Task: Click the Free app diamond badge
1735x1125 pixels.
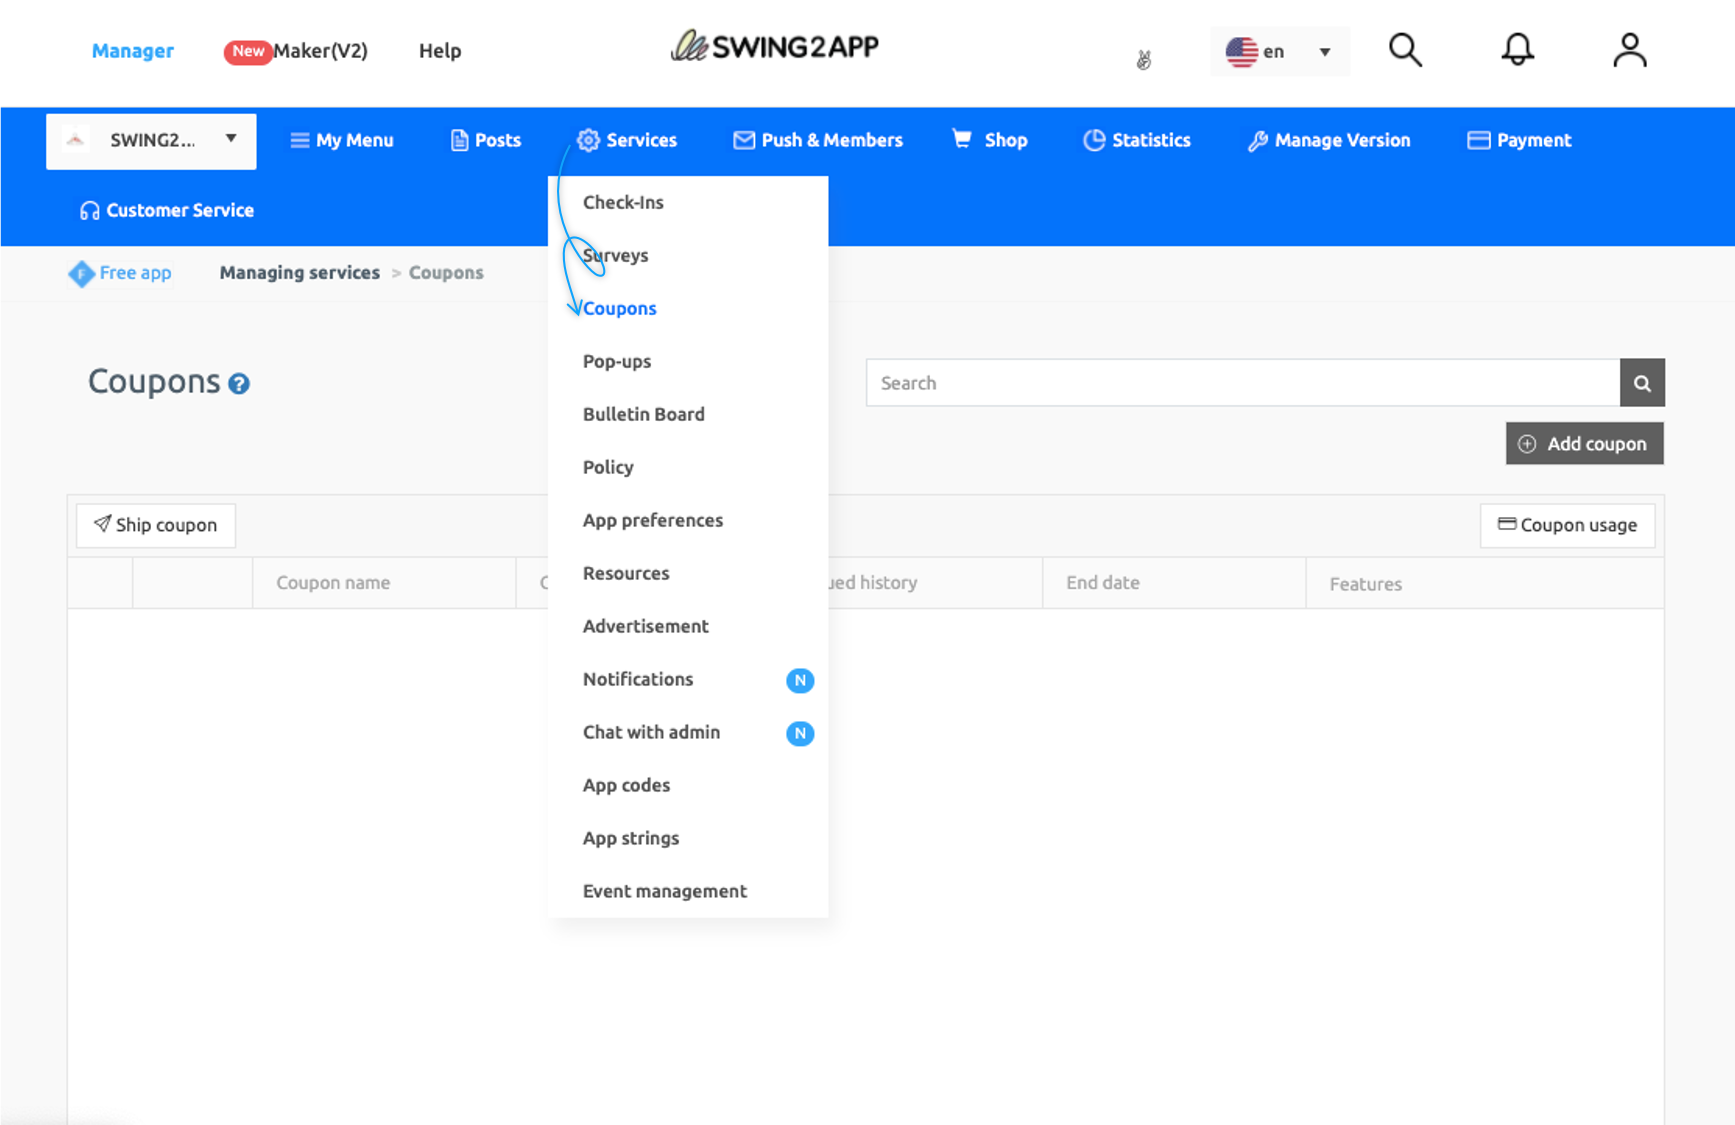Action: (x=81, y=273)
